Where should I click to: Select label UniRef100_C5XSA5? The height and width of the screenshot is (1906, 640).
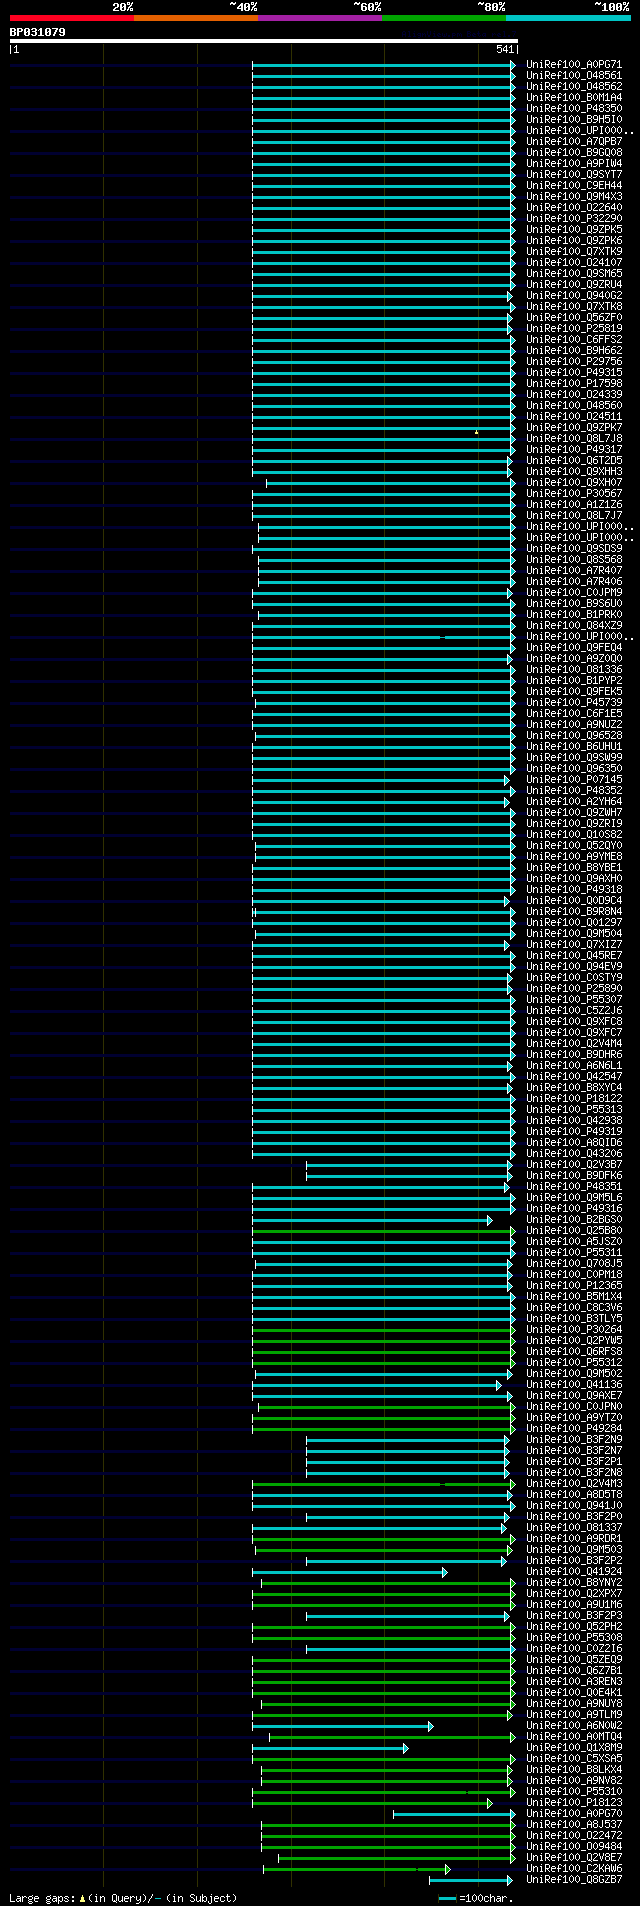point(574,1759)
